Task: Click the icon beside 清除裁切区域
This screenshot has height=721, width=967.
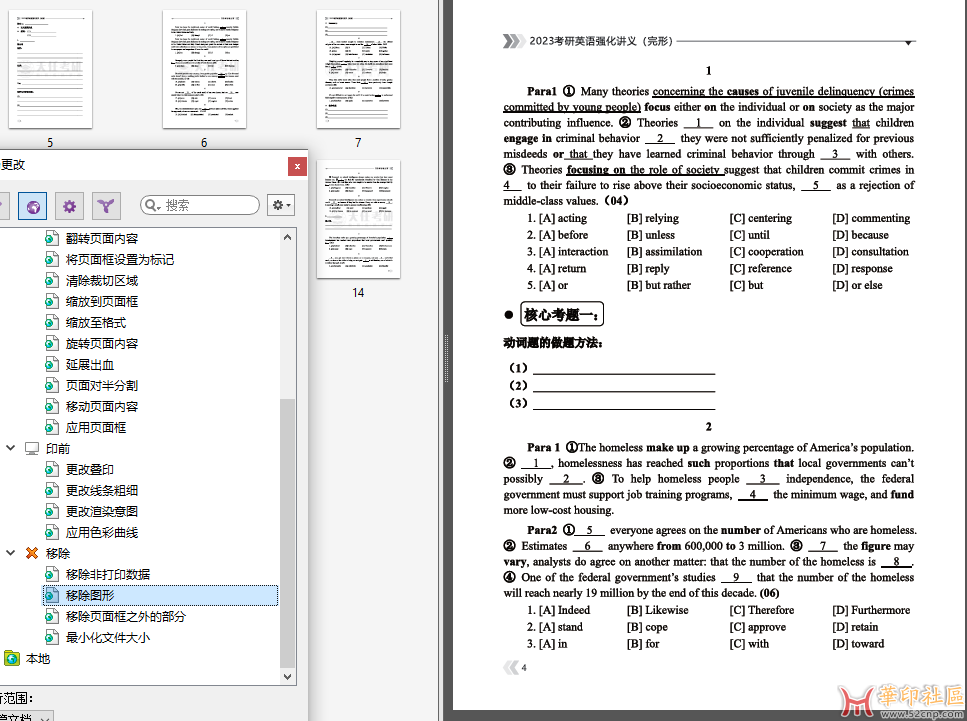Action: [x=52, y=281]
